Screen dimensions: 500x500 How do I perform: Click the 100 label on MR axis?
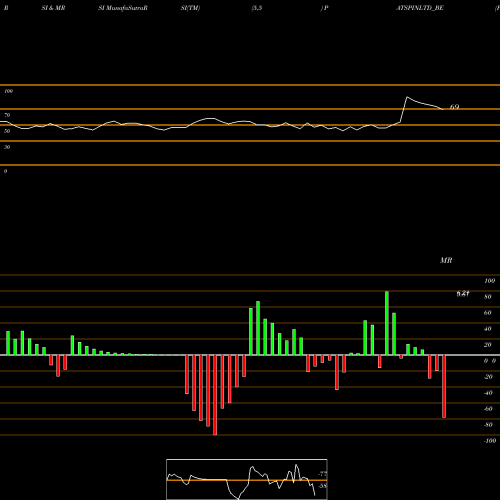point(490,281)
